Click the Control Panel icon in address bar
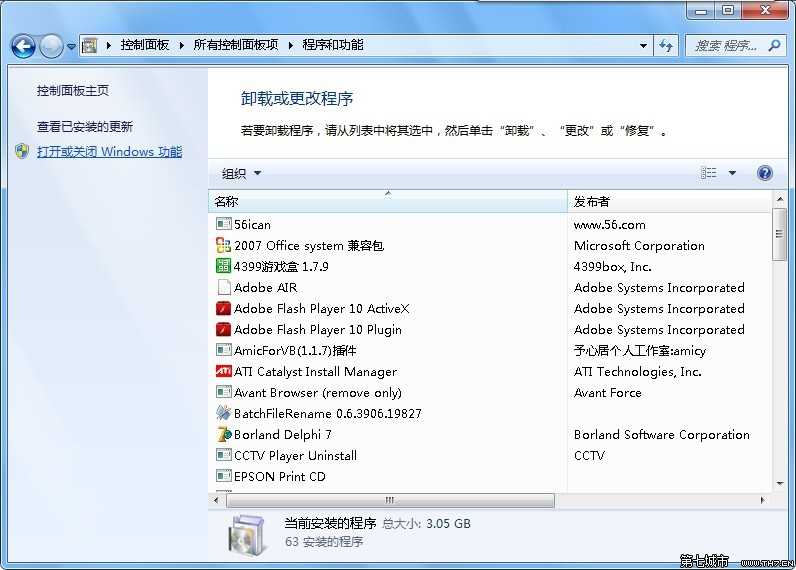This screenshot has height=570, width=796. 89,46
